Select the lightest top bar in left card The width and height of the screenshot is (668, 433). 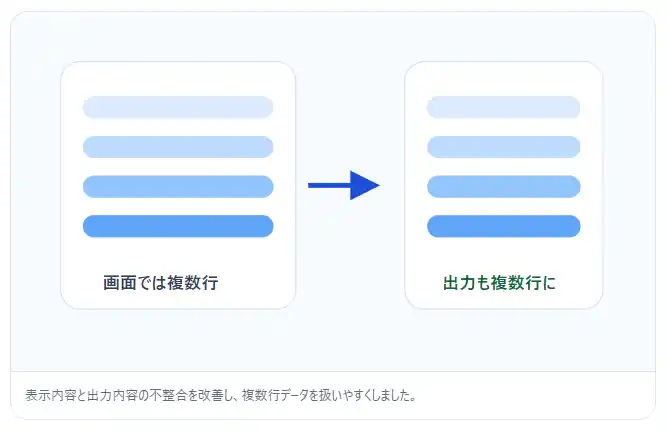[178, 107]
